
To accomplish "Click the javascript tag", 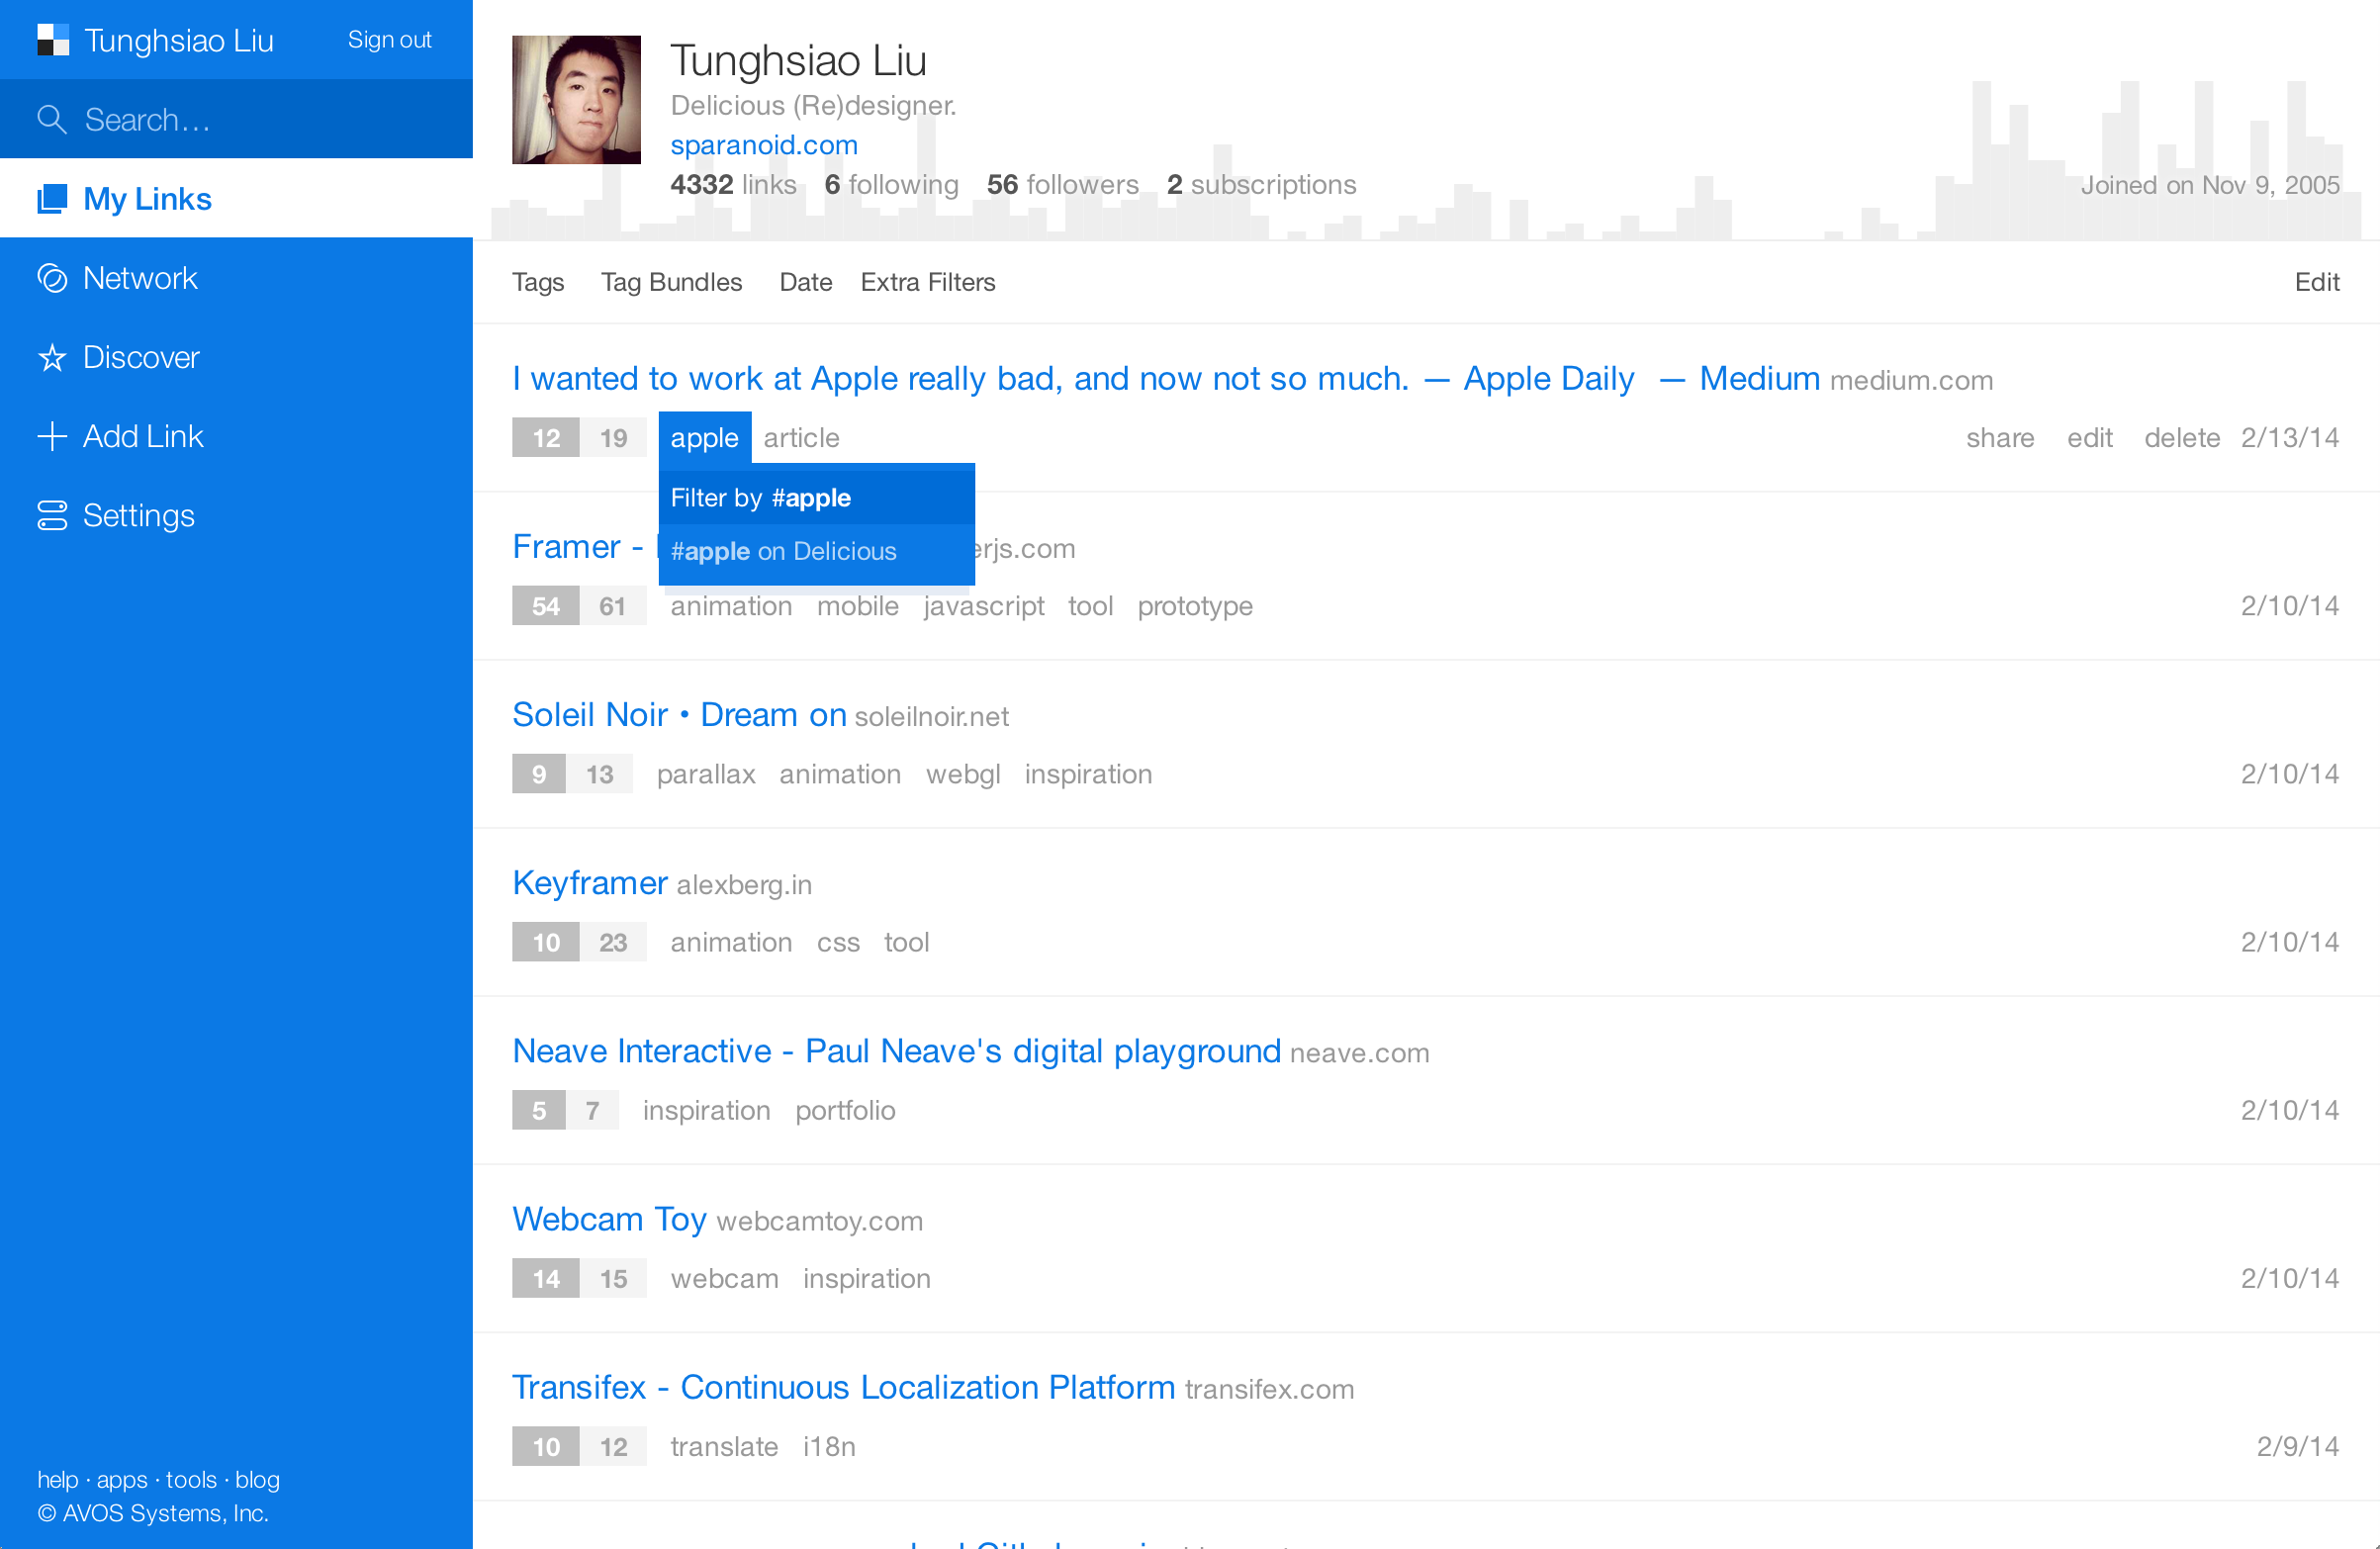I will click(983, 606).
